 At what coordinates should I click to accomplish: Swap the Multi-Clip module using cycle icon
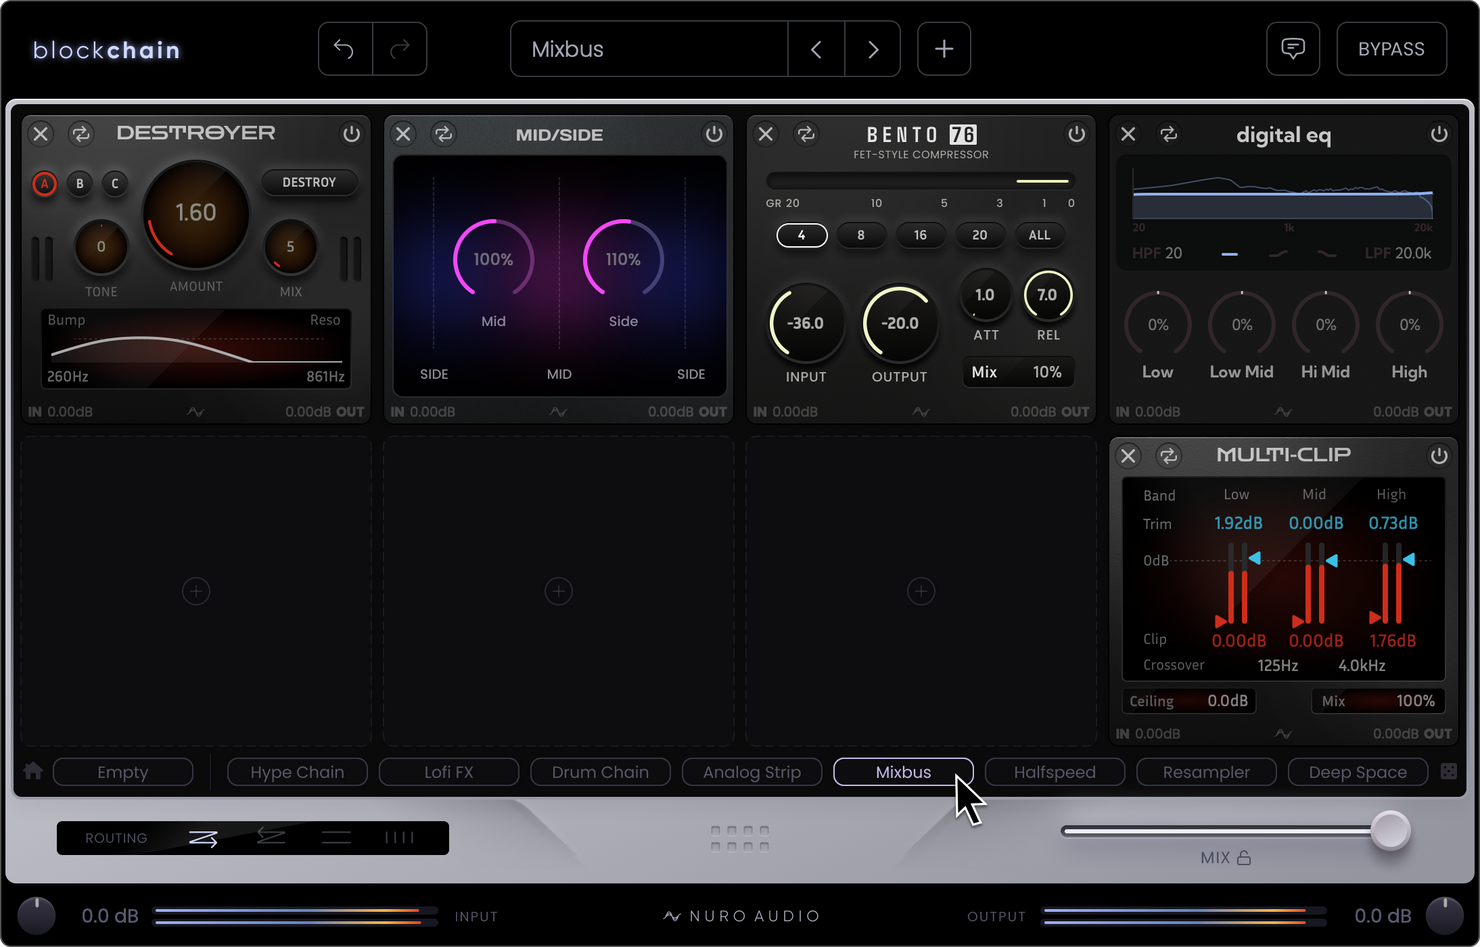coord(1168,456)
